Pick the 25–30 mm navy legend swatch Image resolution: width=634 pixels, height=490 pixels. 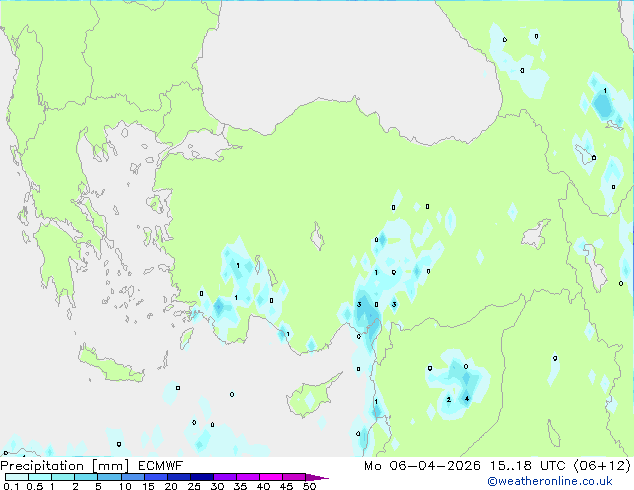click(x=201, y=477)
